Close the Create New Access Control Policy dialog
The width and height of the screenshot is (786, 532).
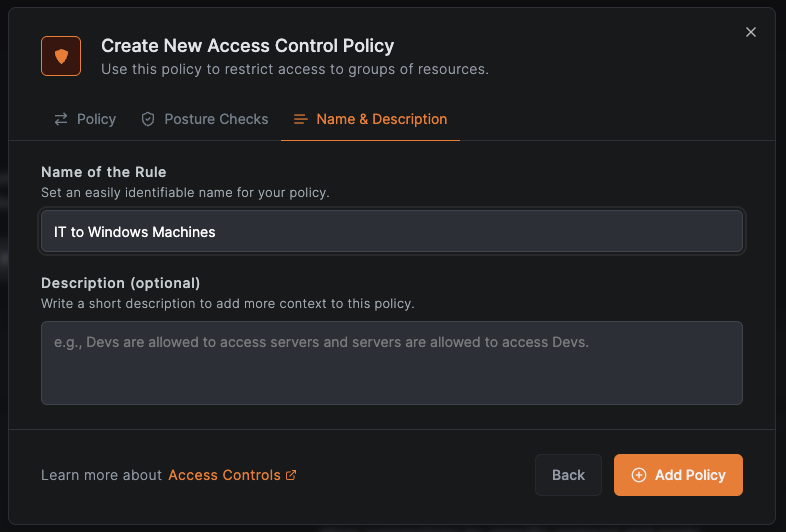[750, 32]
